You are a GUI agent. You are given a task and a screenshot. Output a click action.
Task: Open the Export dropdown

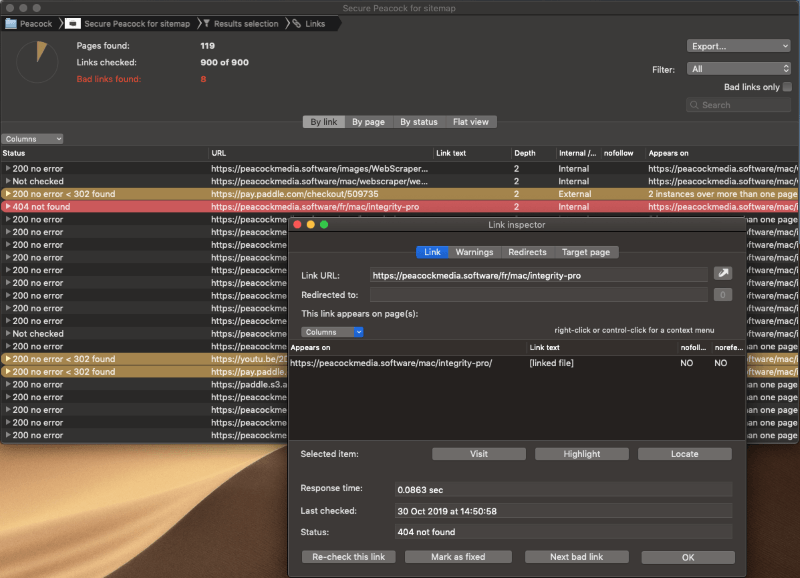pyautogui.click(x=738, y=46)
